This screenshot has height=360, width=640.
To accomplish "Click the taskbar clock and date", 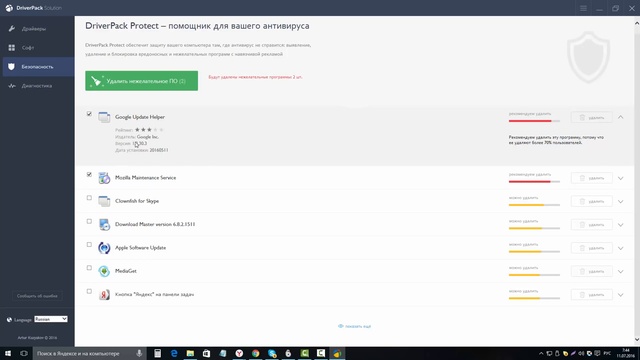I will [625, 353].
